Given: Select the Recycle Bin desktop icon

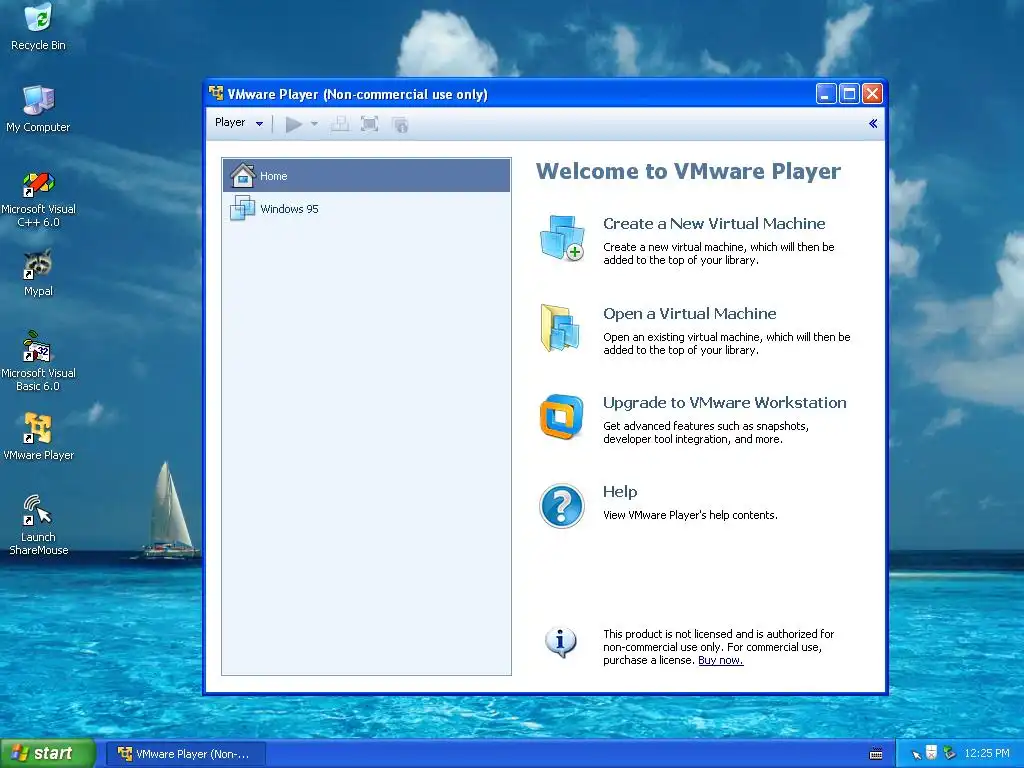Looking at the screenshot, I should (38, 27).
